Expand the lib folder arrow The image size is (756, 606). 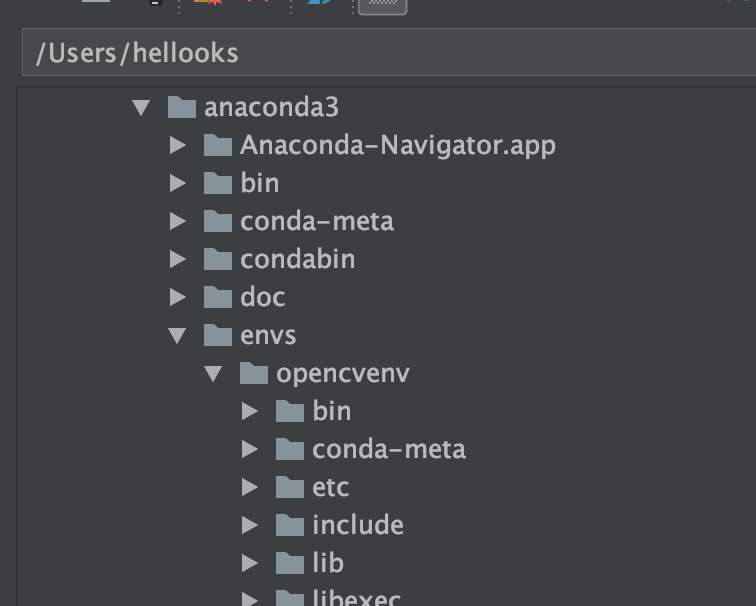click(250, 563)
